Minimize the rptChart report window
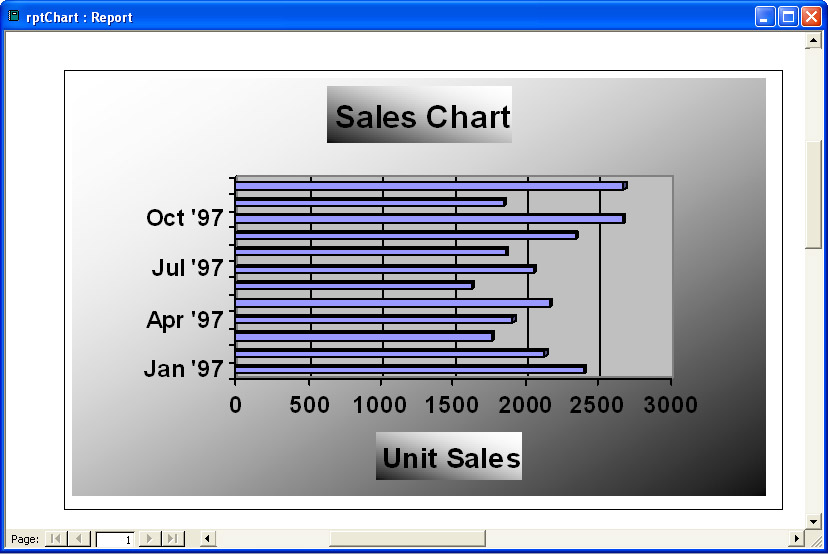This screenshot has height=554, width=828. tap(765, 16)
